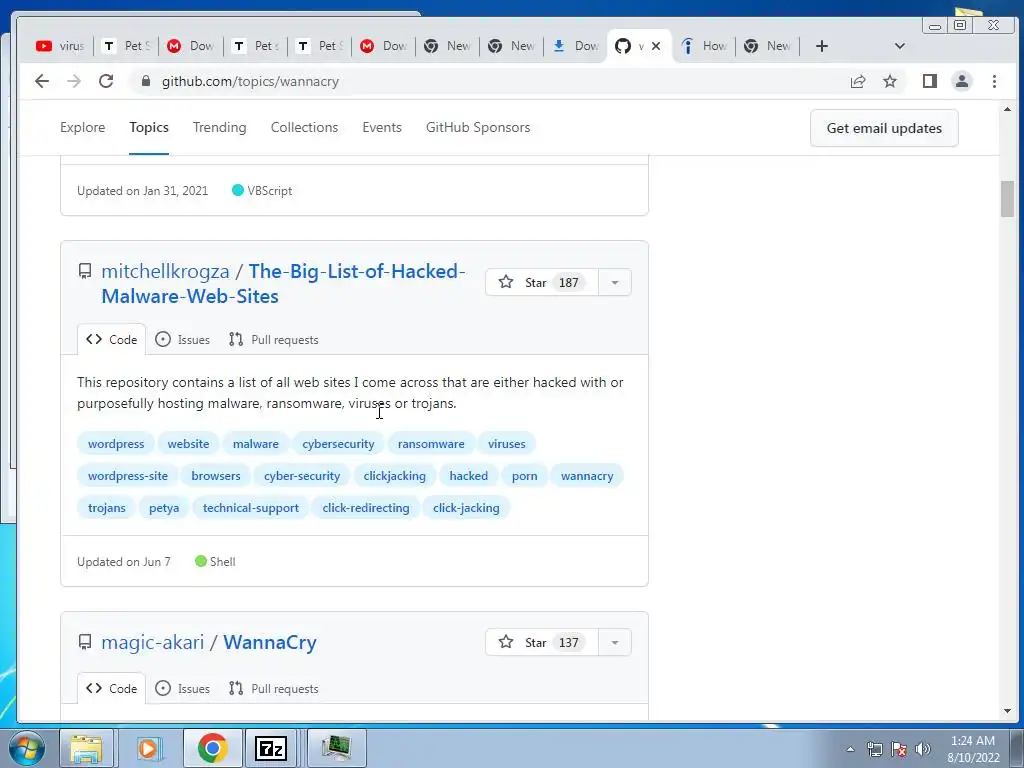Click Get email updates button
The height and width of the screenshot is (768, 1024).
(x=884, y=128)
